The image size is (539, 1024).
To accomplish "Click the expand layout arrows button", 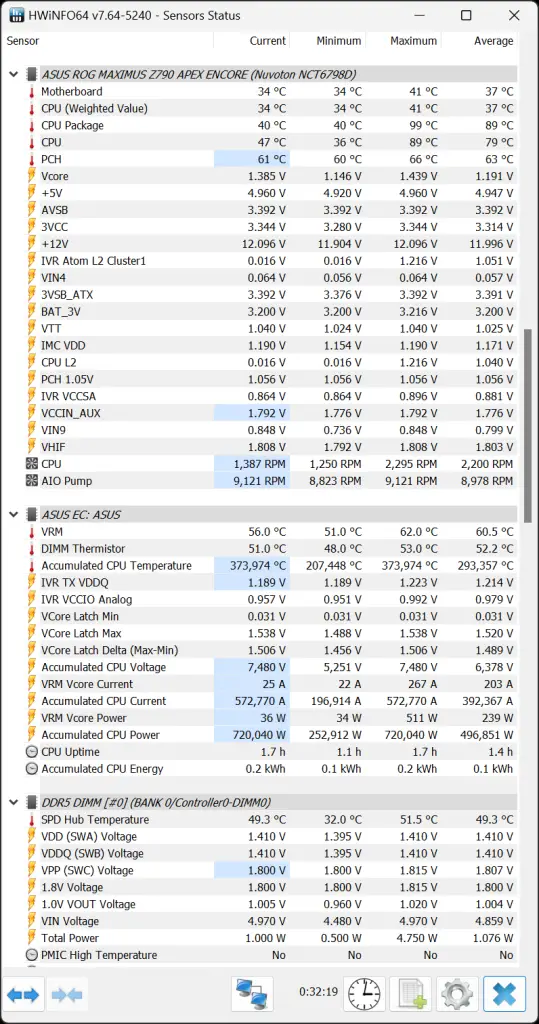I will click(x=24, y=995).
